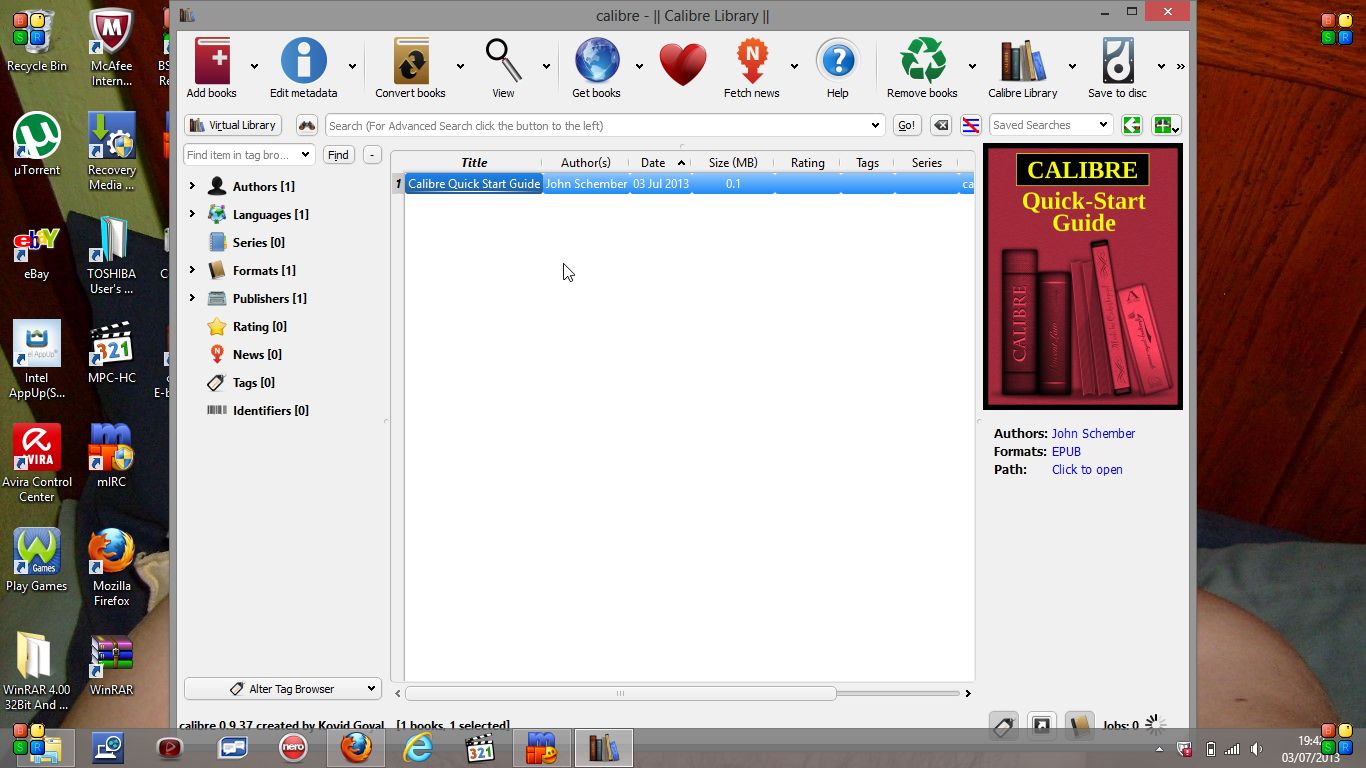The width and height of the screenshot is (1366, 768).
Task: Open Fetch news from the toolbar
Action: pyautogui.click(x=752, y=61)
